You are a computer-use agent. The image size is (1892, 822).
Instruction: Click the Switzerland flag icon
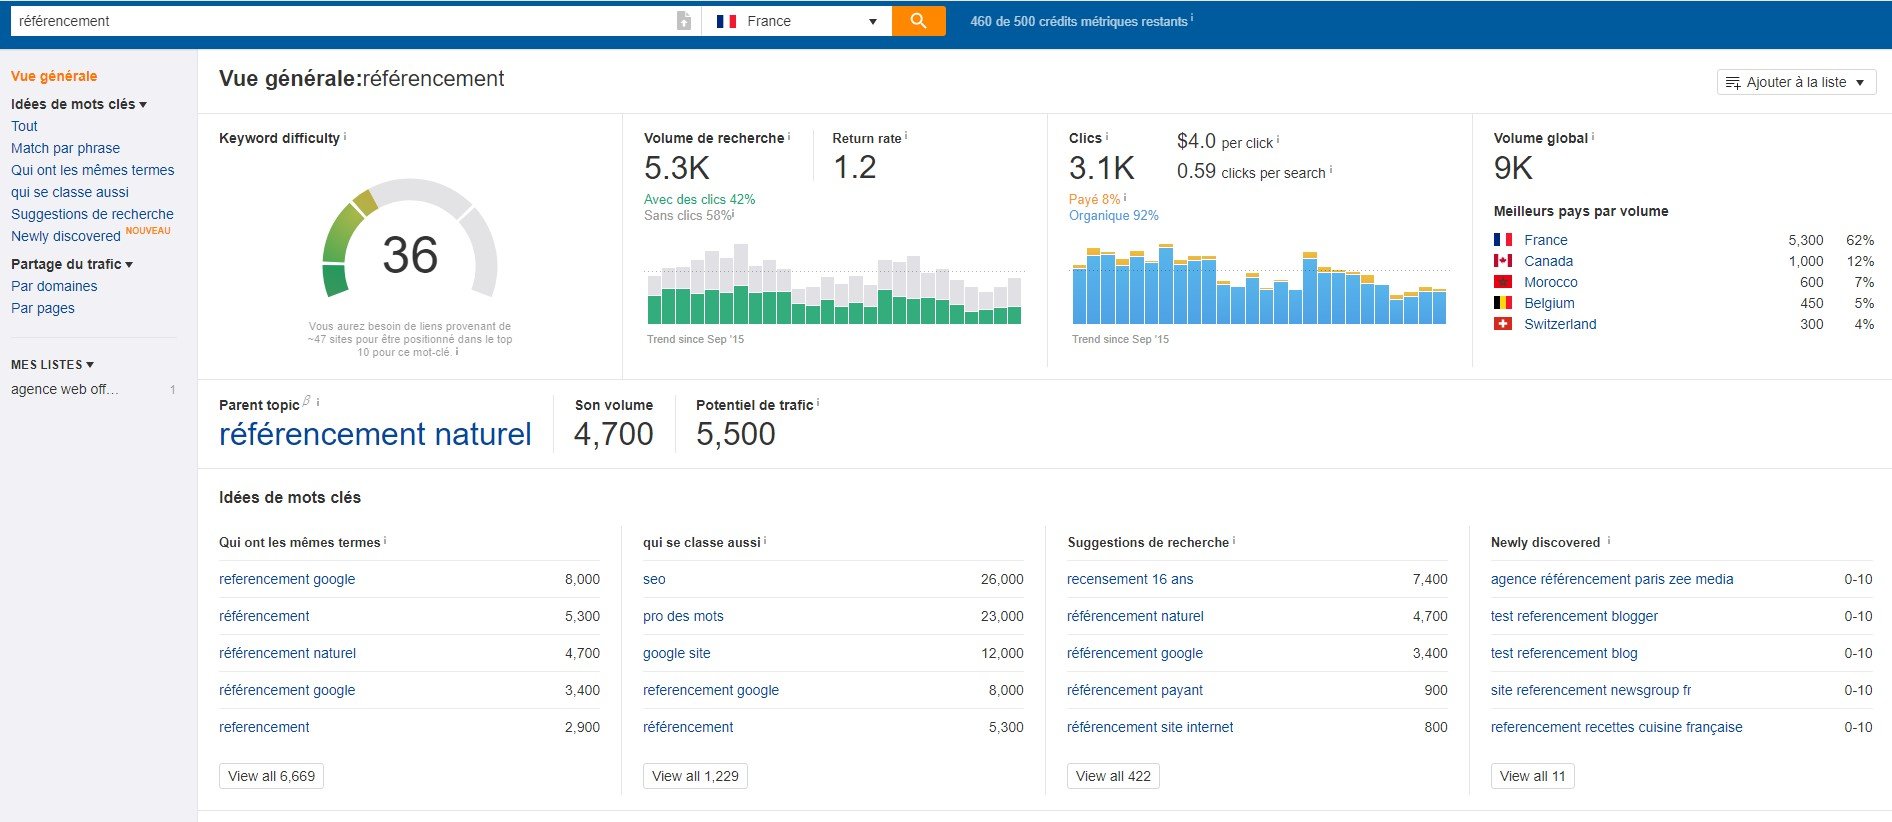pos(1502,324)
